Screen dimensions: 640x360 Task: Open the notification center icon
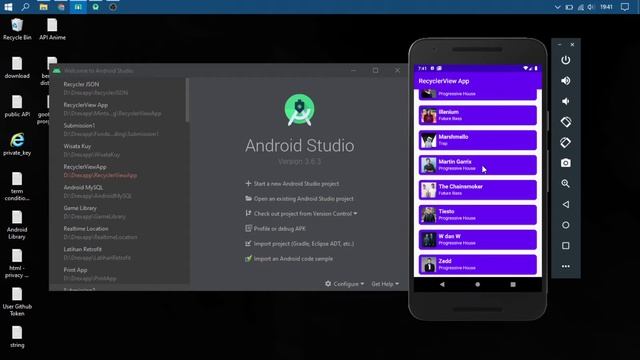(625, 7)
